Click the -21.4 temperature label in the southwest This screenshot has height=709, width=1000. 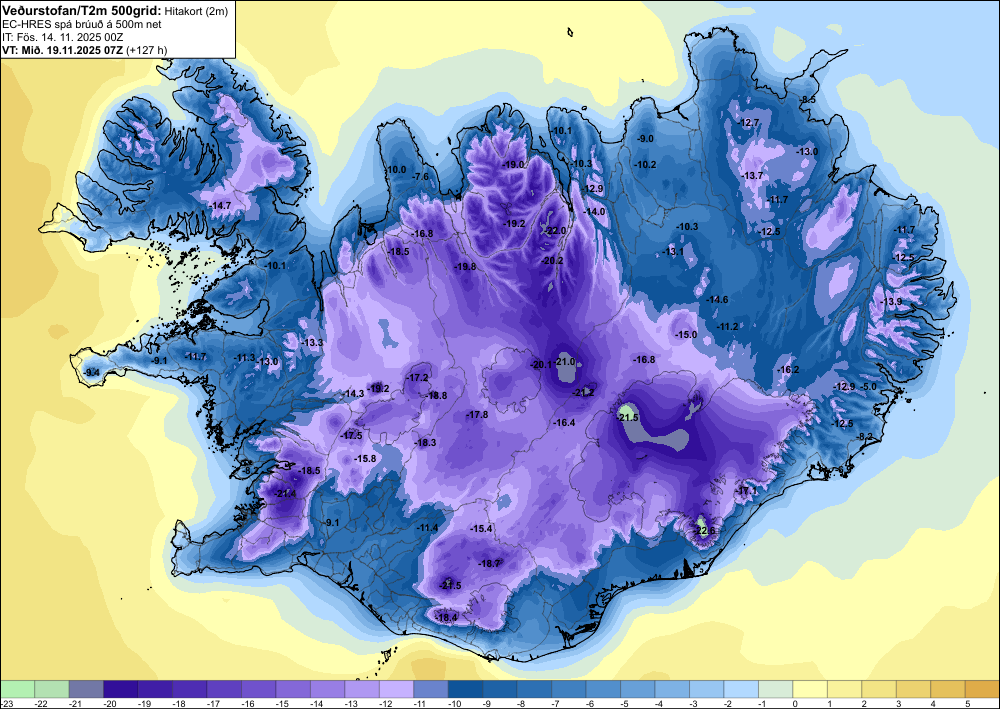[285, 493]
